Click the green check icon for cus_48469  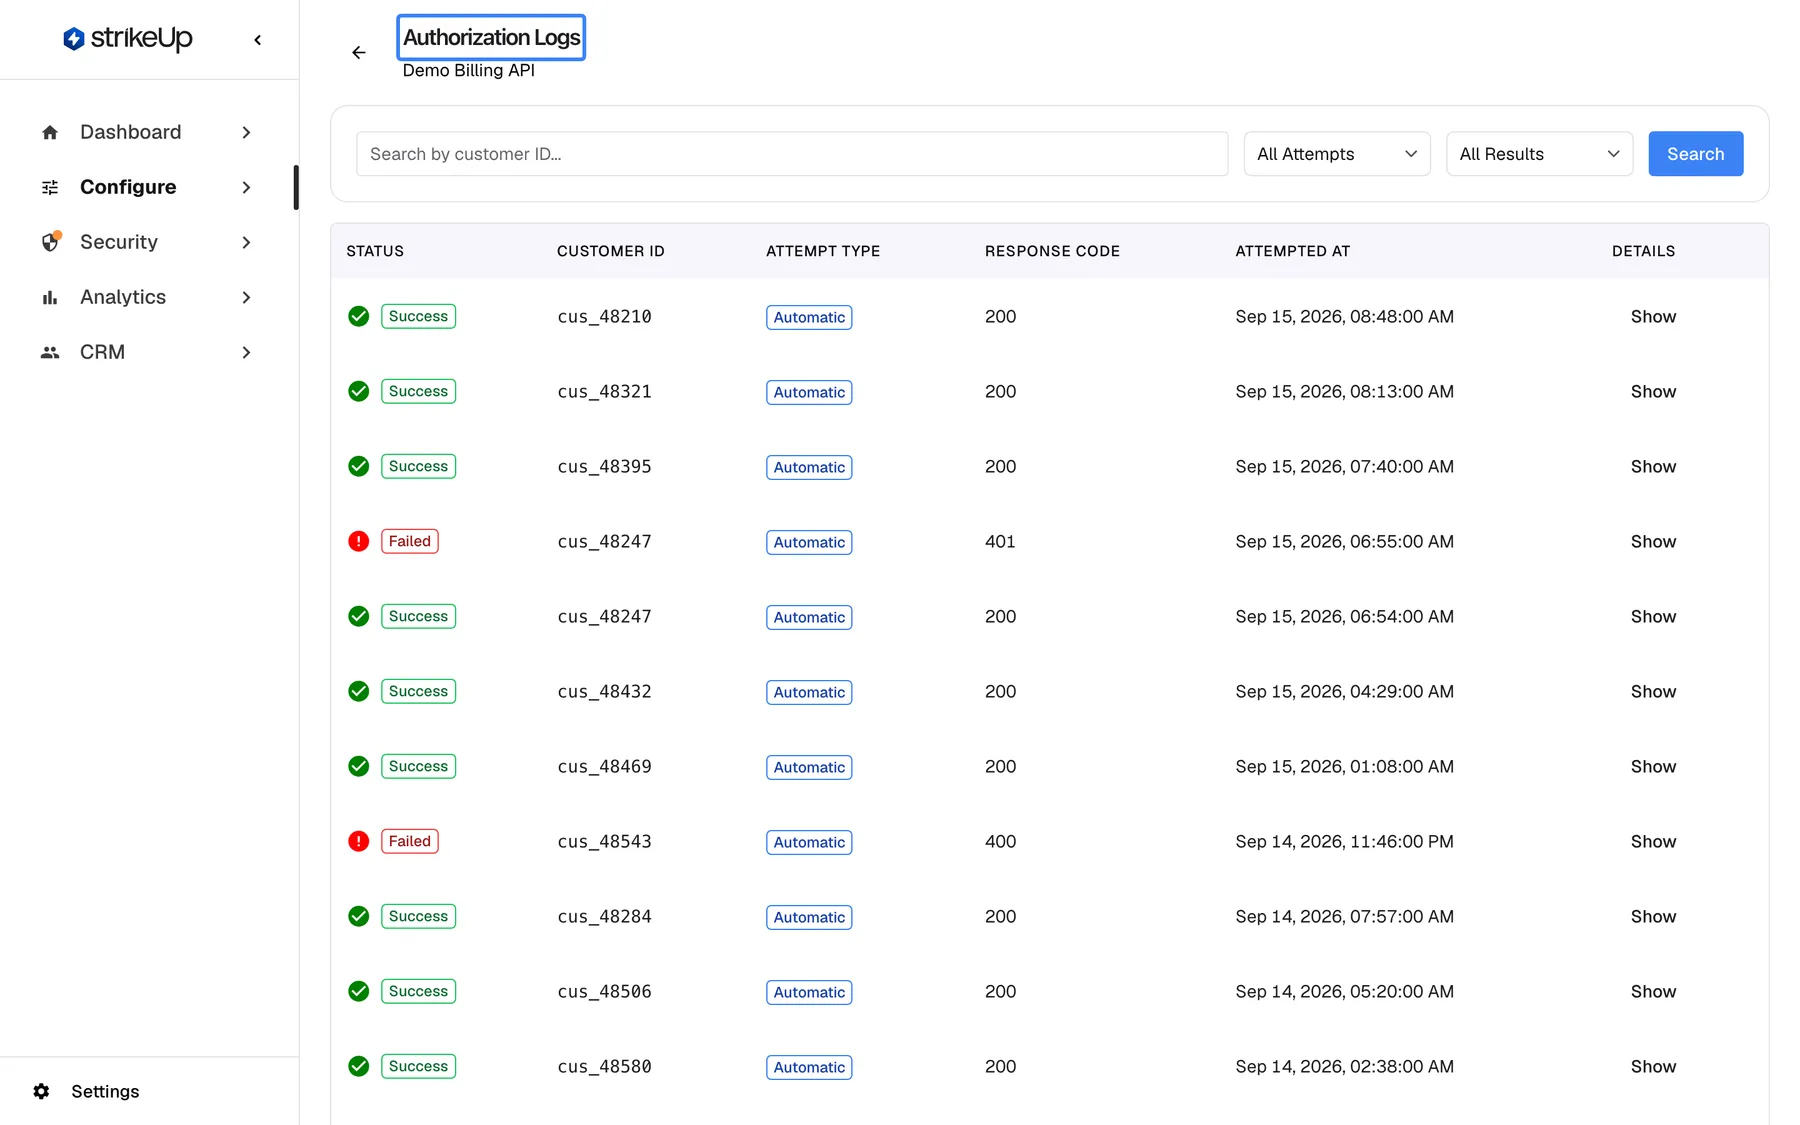(x=359, y=766)
